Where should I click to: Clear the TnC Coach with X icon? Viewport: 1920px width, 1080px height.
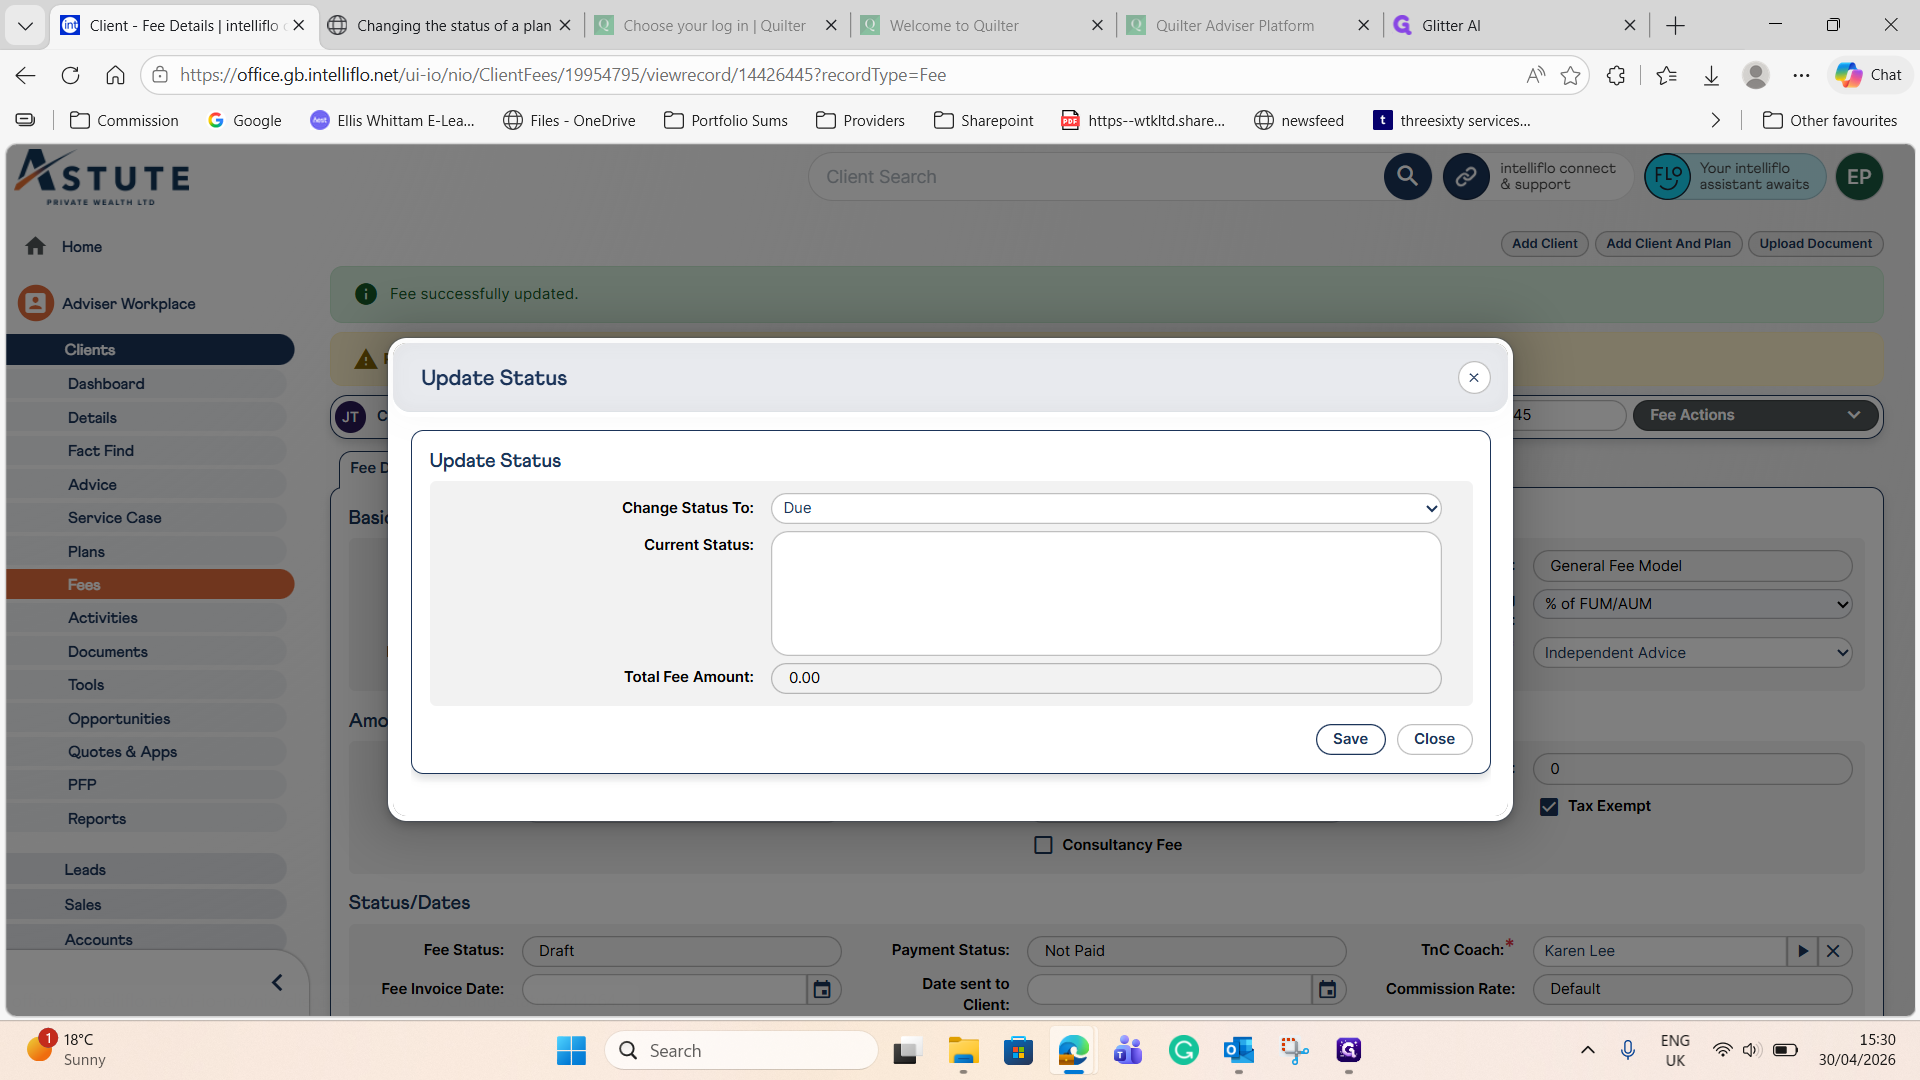[1833, 951]
